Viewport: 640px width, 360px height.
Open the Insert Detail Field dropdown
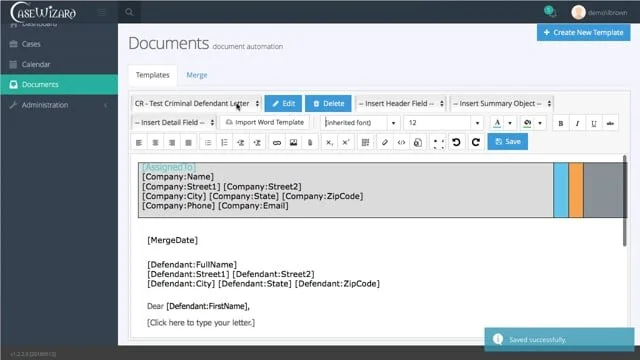pyautogui.click(x=174, y=122)
